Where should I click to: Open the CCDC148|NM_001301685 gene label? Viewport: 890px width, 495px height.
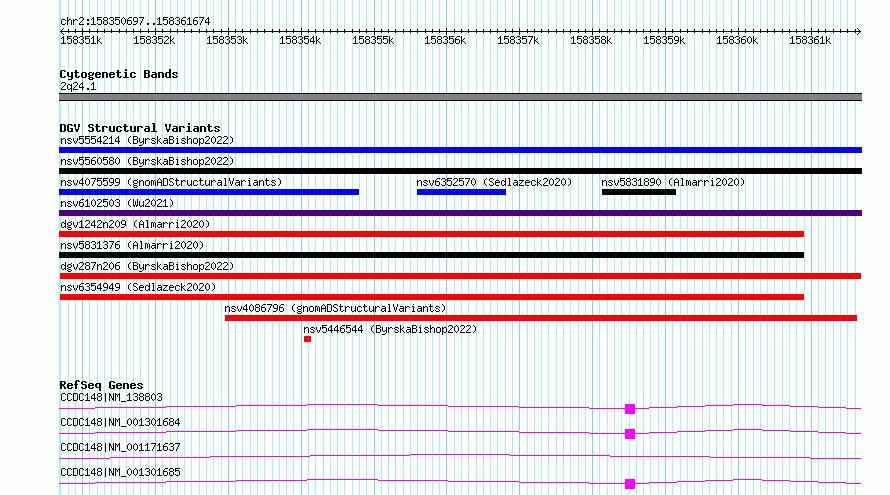(120, 472)
